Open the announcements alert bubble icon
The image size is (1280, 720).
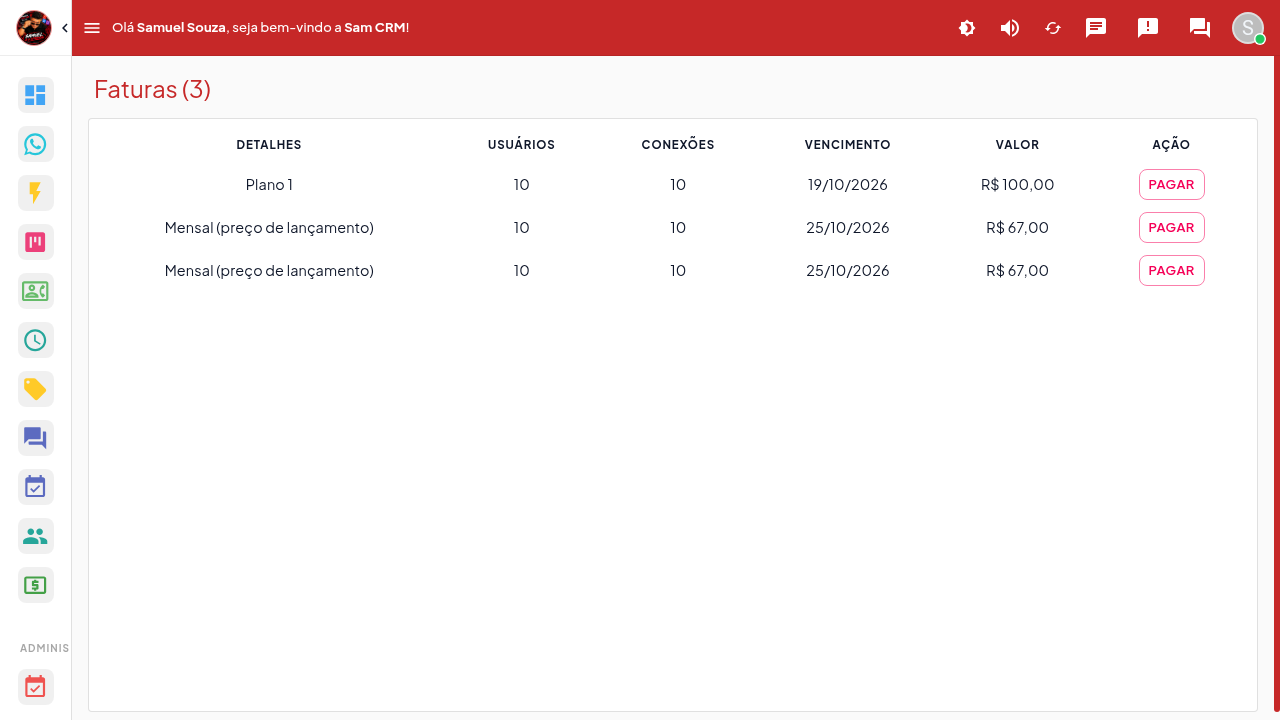point(1148,28)
